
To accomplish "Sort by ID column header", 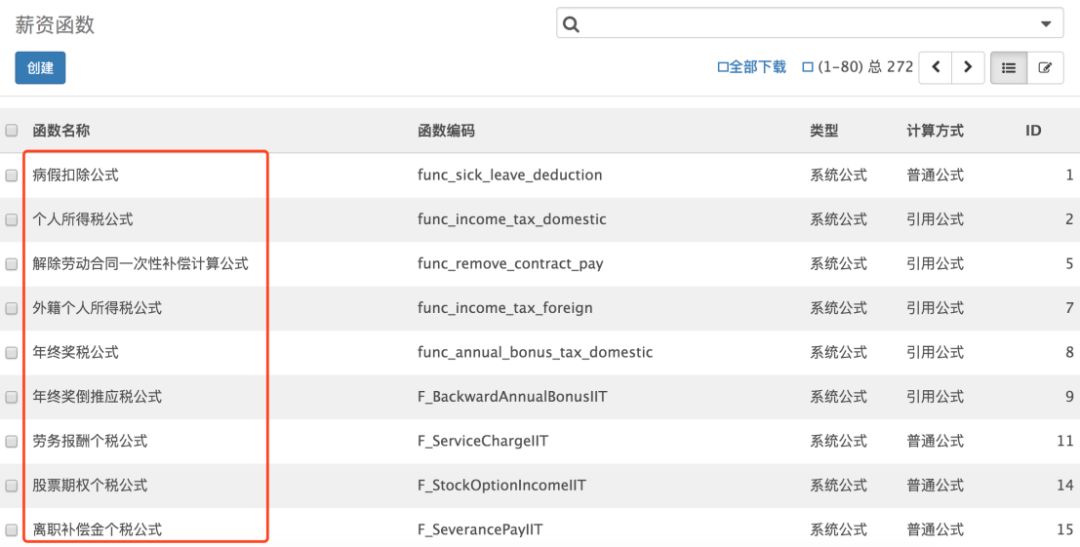I will tap(1033, 131).
